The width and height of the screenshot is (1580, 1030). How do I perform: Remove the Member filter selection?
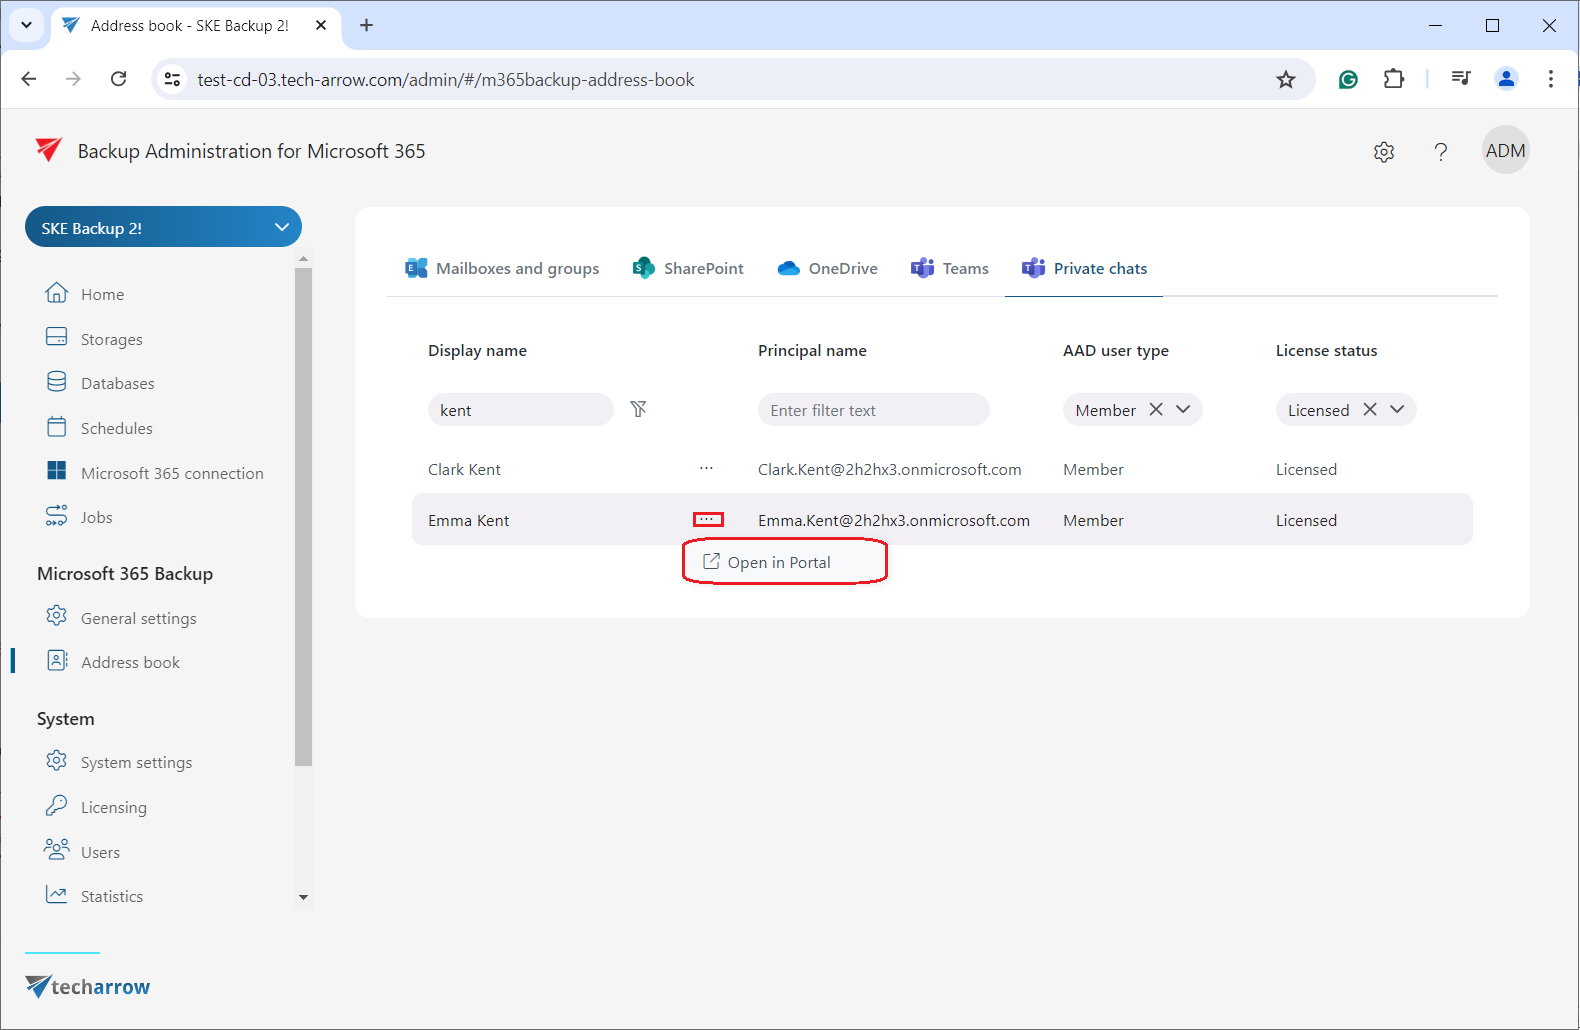[x=1156, y=409]
